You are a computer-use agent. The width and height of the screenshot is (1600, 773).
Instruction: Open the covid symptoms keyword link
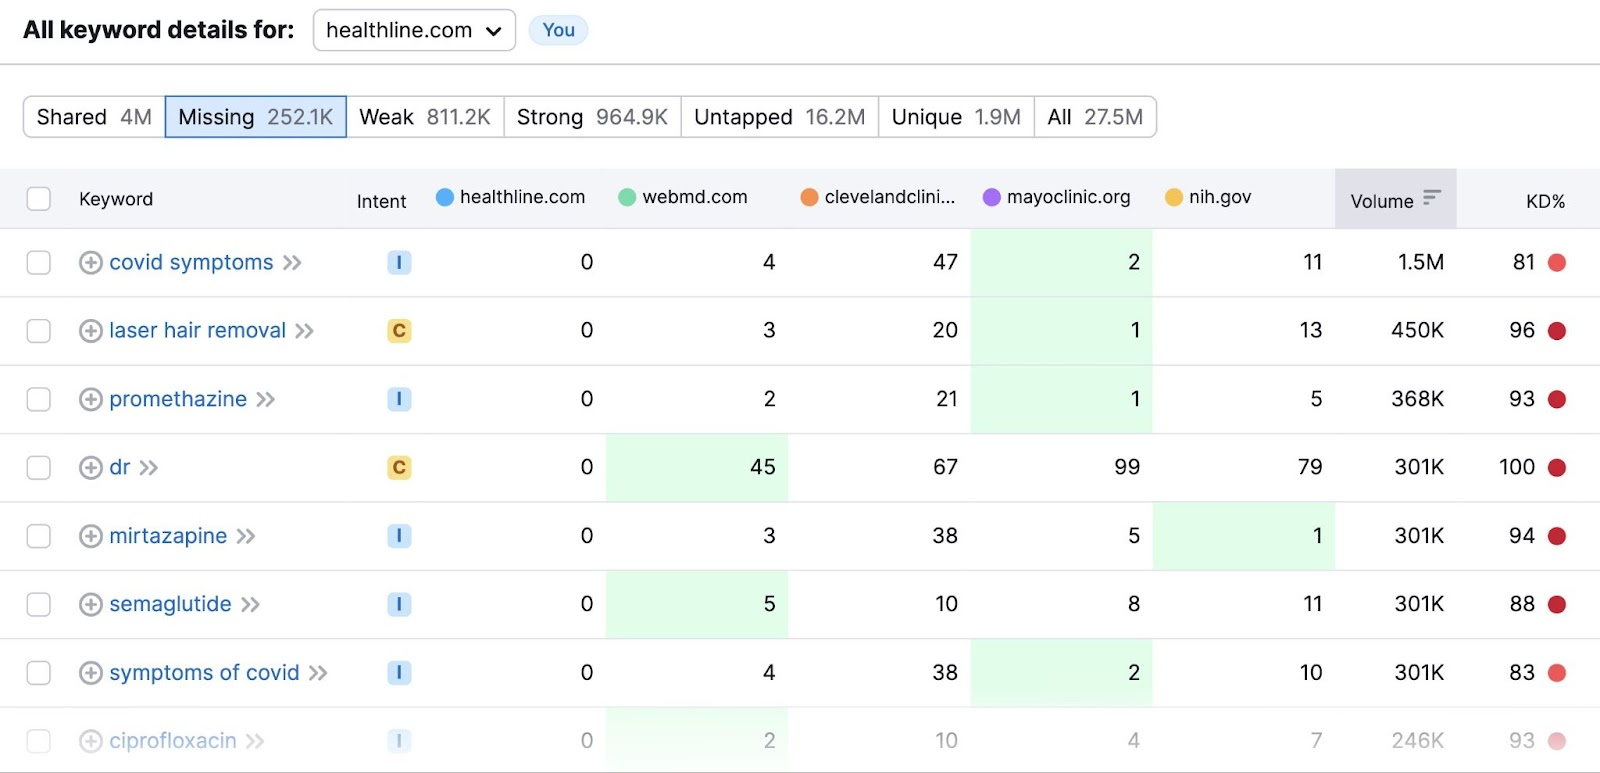coord(191,262)
